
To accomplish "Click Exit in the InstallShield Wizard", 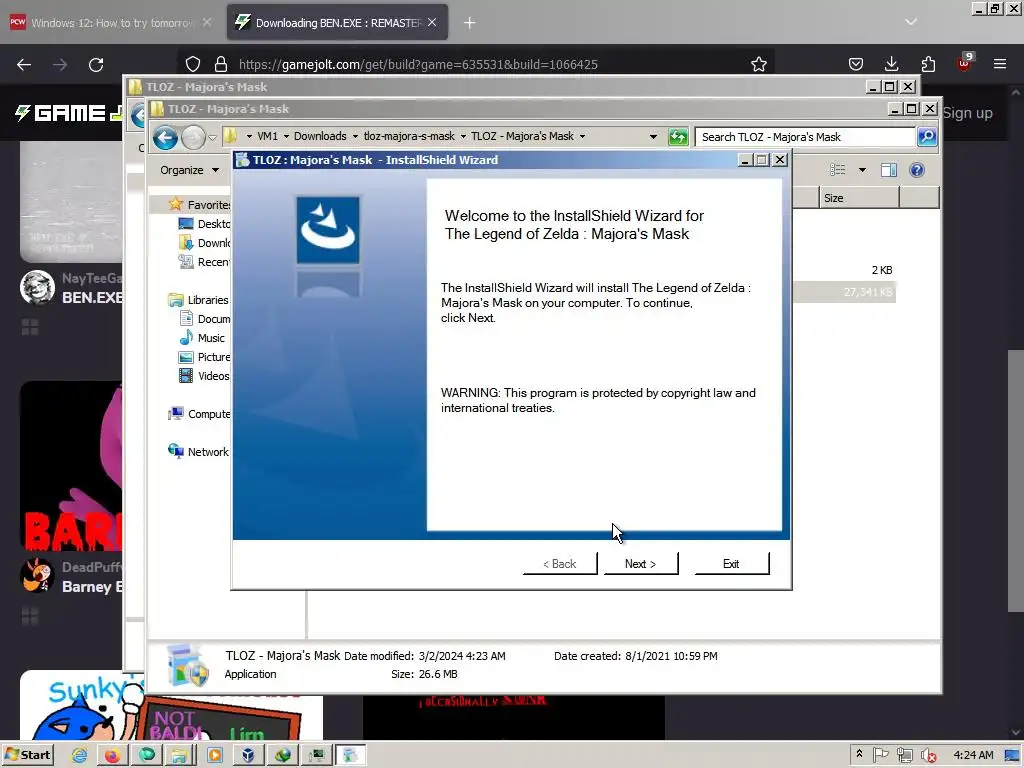I will tap(731, 564).
